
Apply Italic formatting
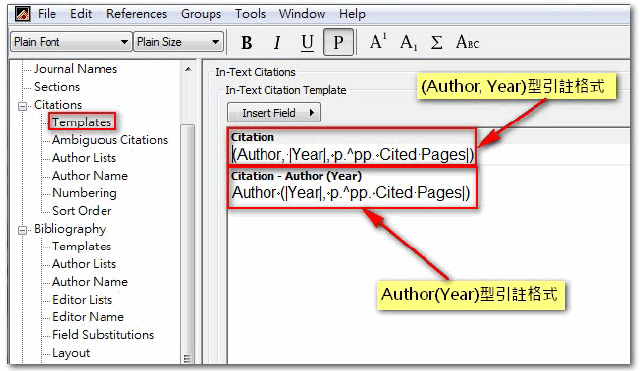277,42
